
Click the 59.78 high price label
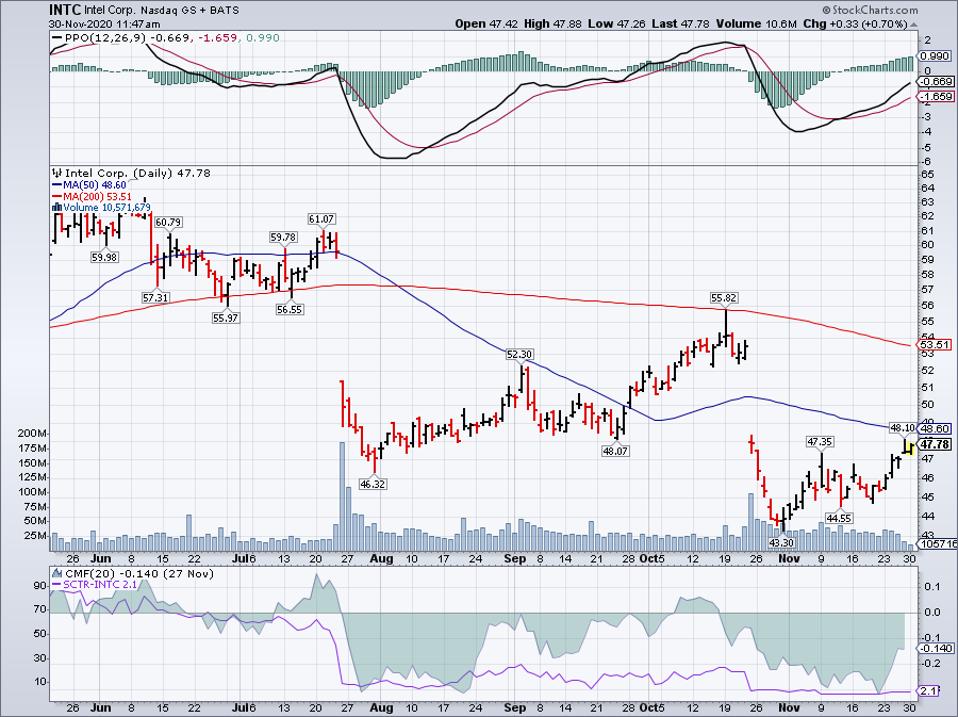coord(283,236)
